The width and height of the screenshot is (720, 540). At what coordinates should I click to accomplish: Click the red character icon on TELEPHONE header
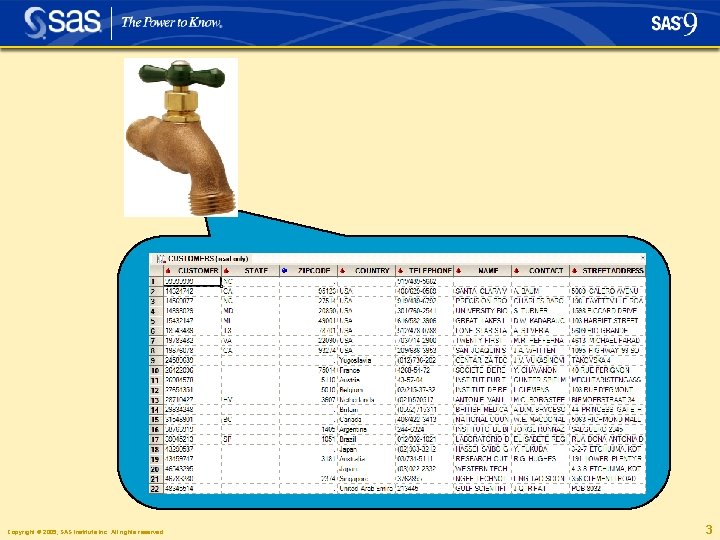pos(400,271)
